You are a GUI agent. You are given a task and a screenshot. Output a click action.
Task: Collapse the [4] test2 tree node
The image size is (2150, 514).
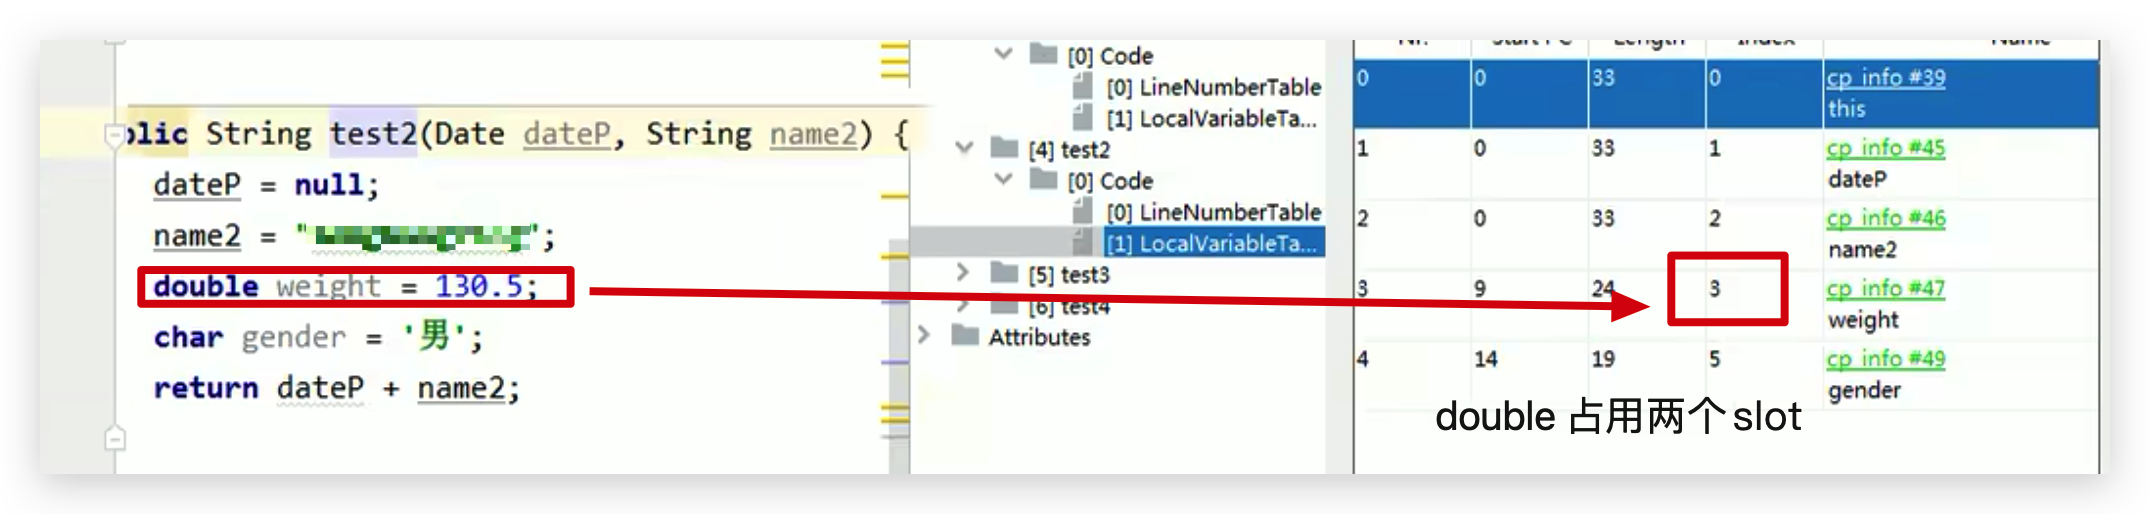[x=964, y=149]
